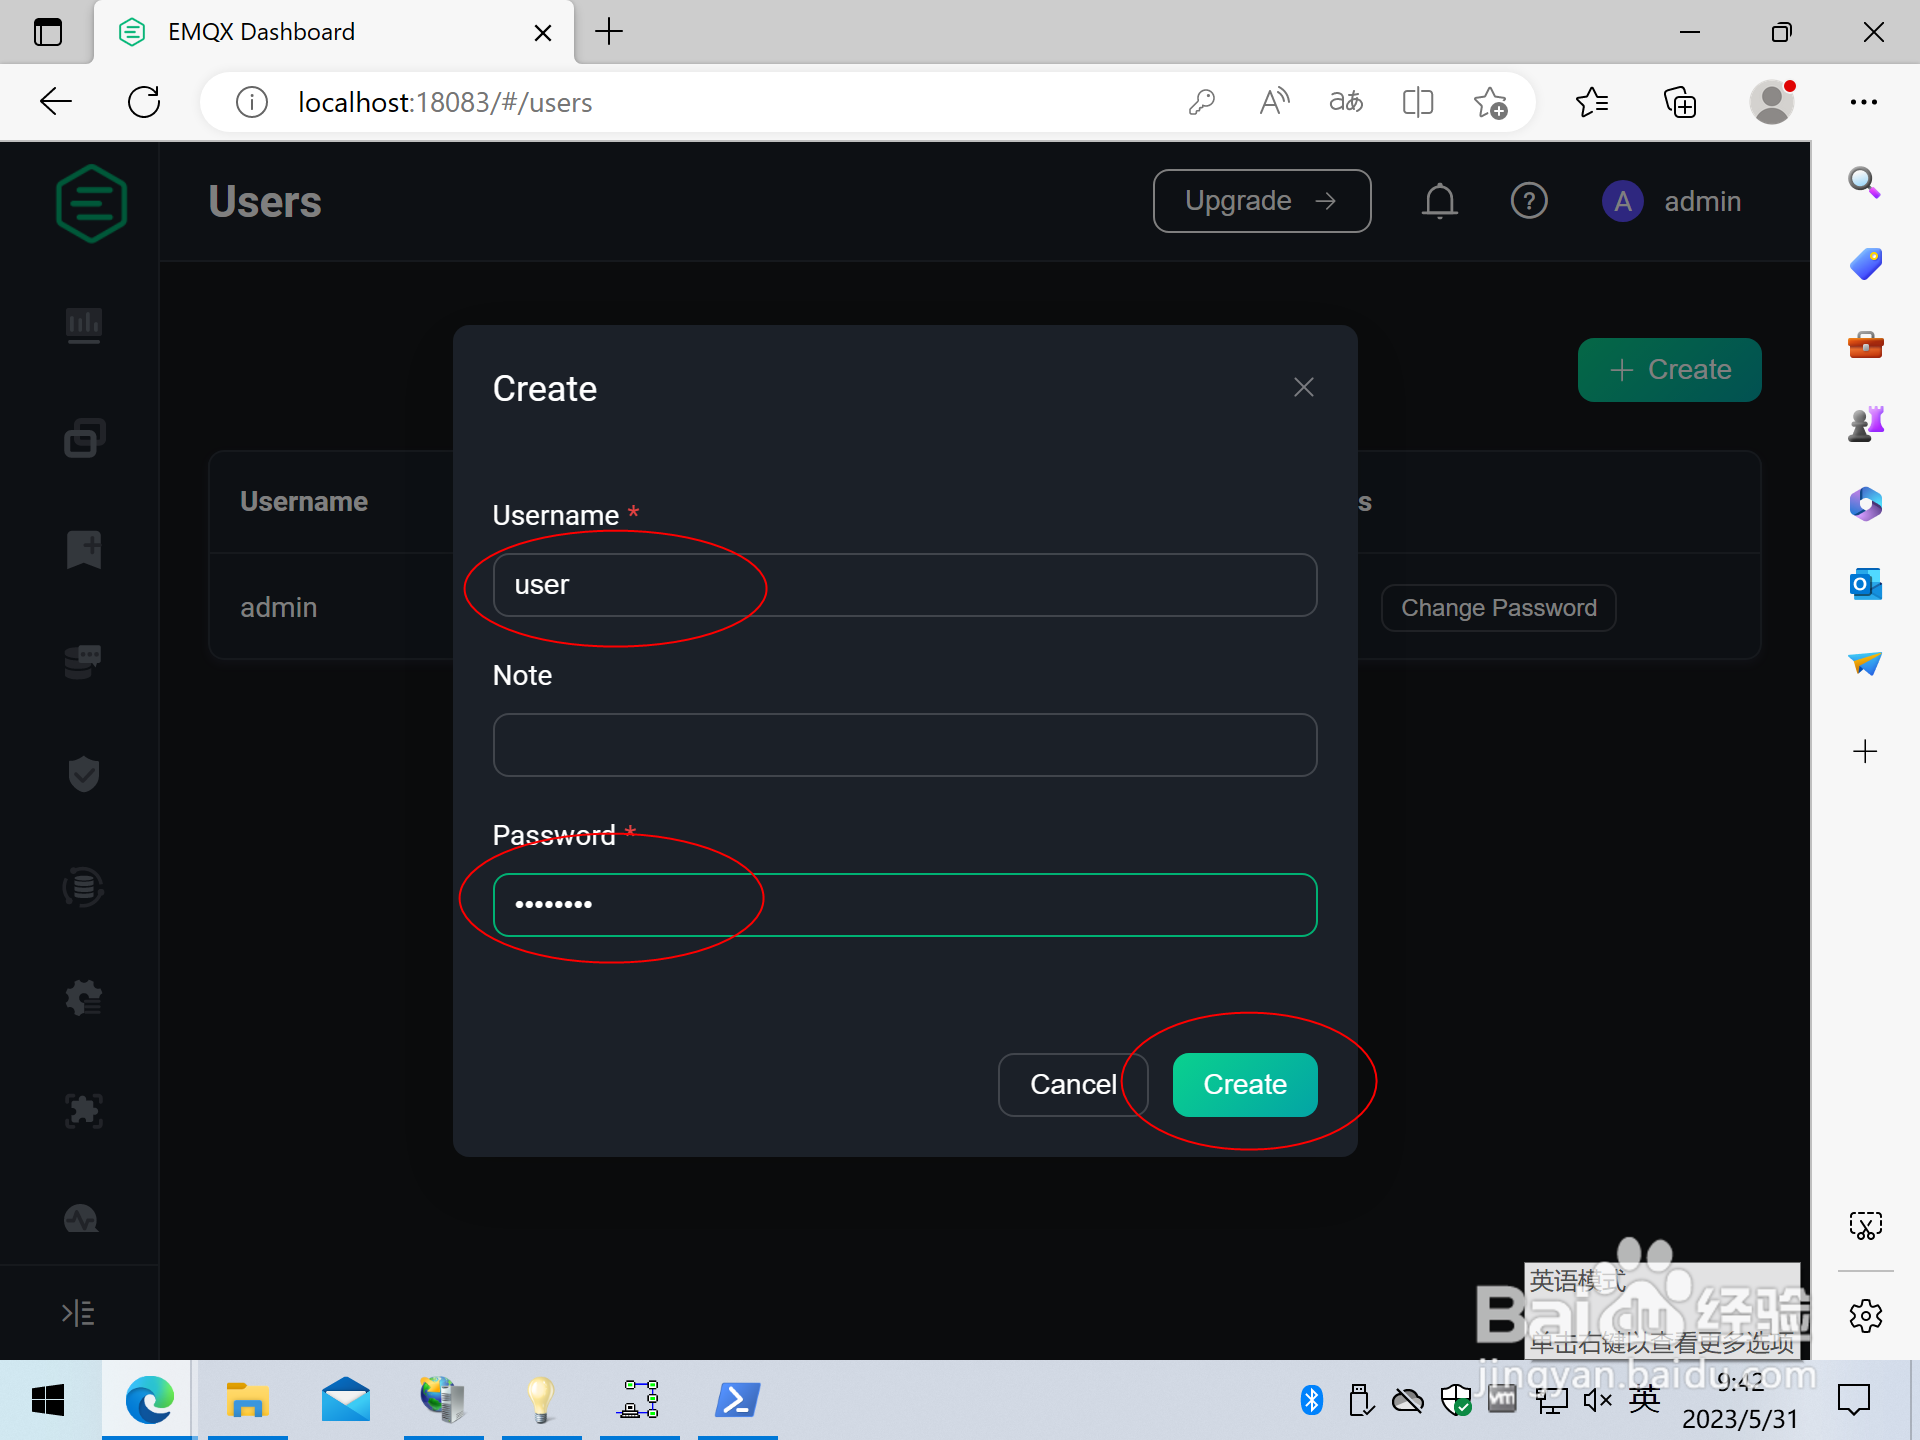Image resolution: width=1920 pixels, height=1440 pixels.
Task: Open the access control shield icon
Action: 84,773
